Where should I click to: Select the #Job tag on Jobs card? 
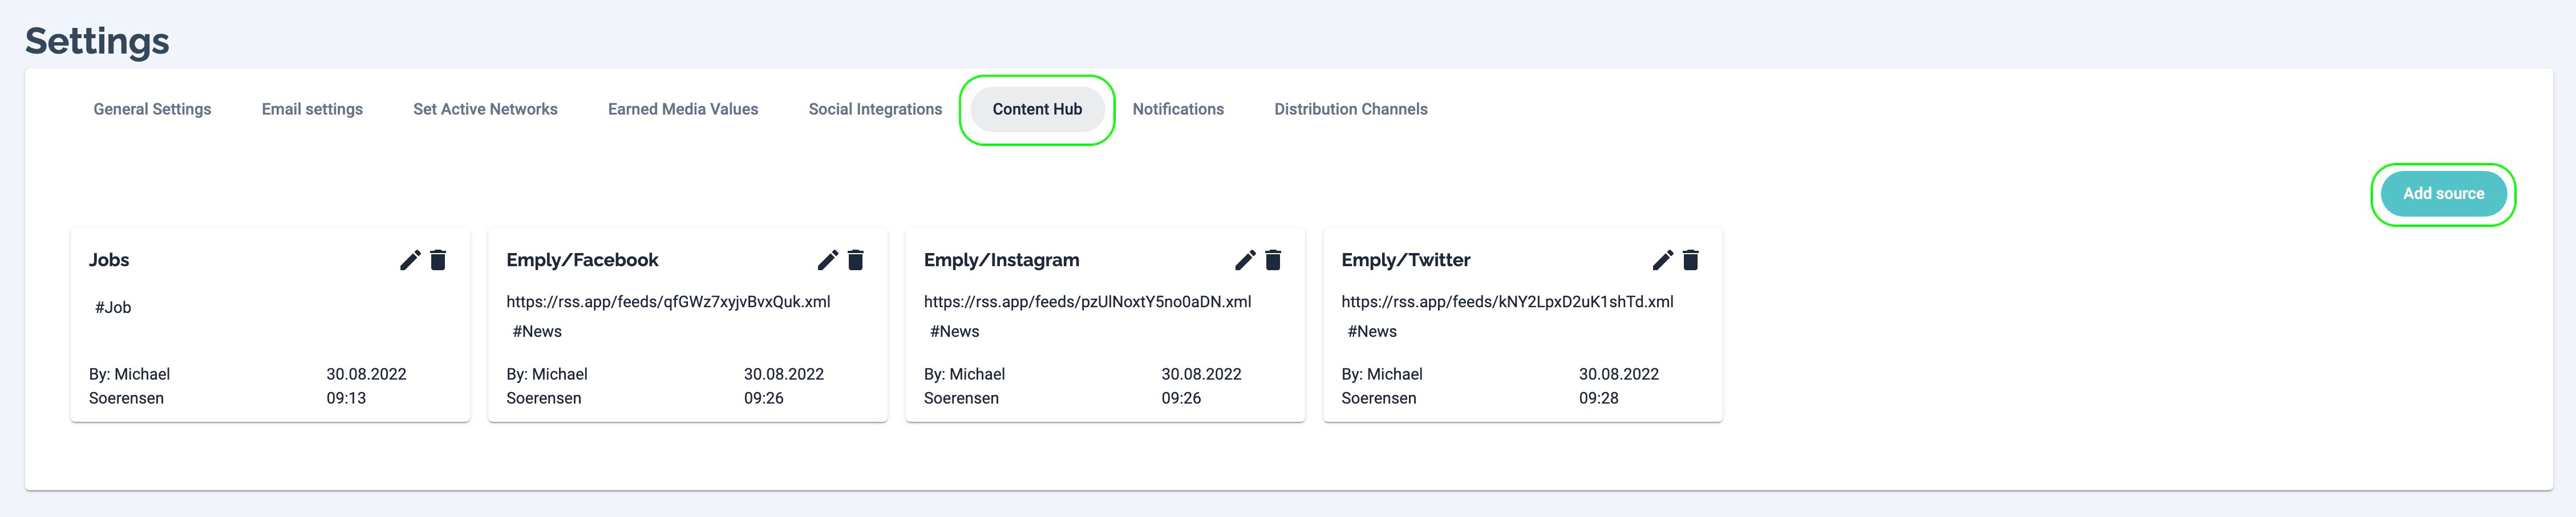tap(113, 307)
